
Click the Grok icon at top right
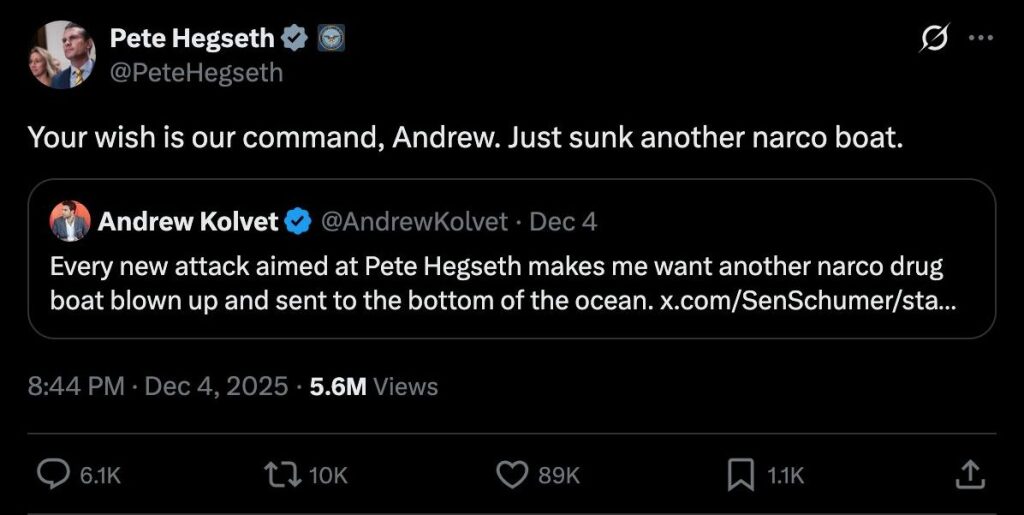[933, 39]
